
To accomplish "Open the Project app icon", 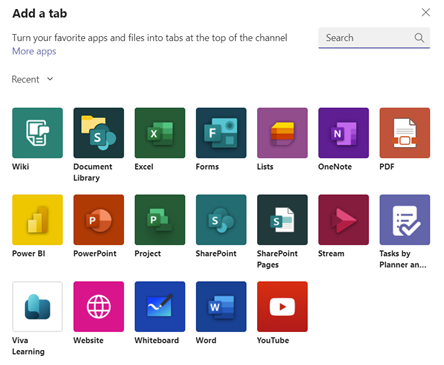I will tap(160, 220).
